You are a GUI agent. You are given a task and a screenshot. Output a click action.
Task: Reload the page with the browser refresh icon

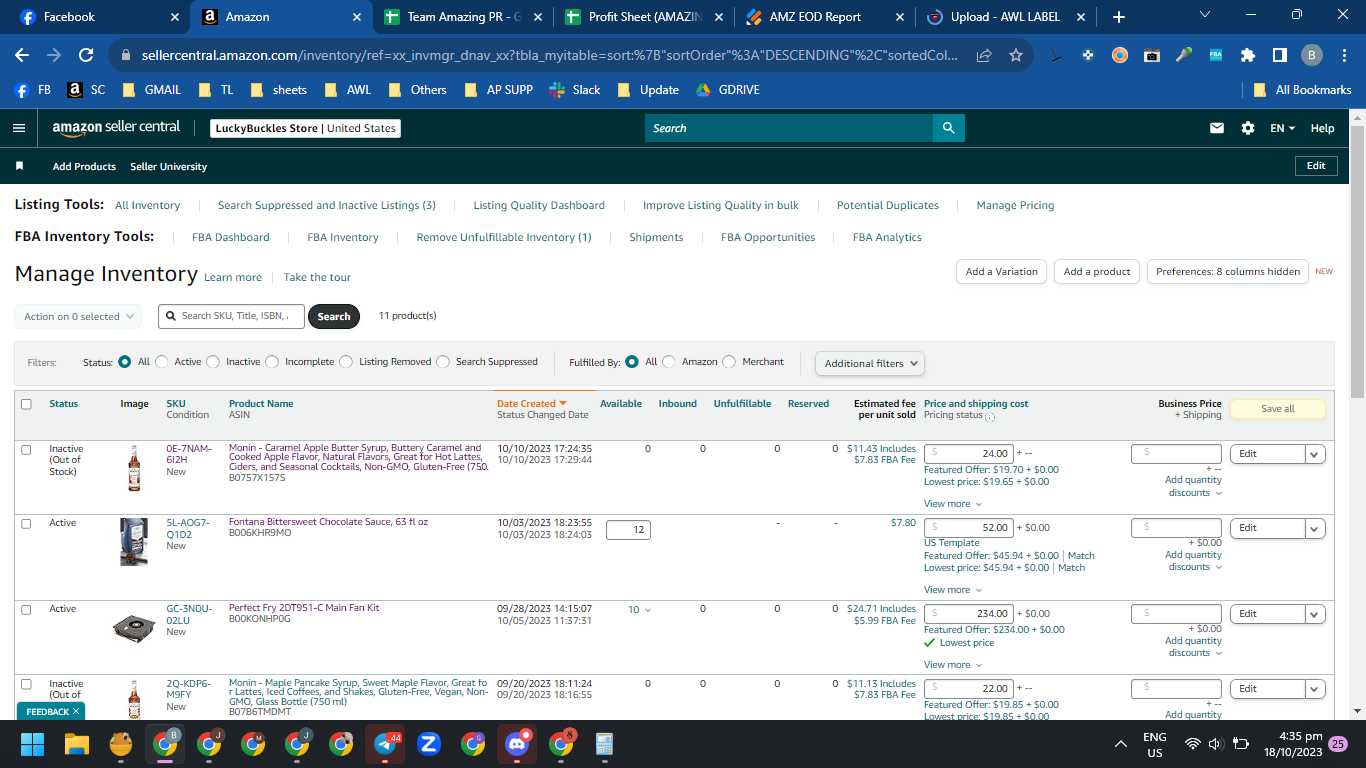click(x=86, y=56)
